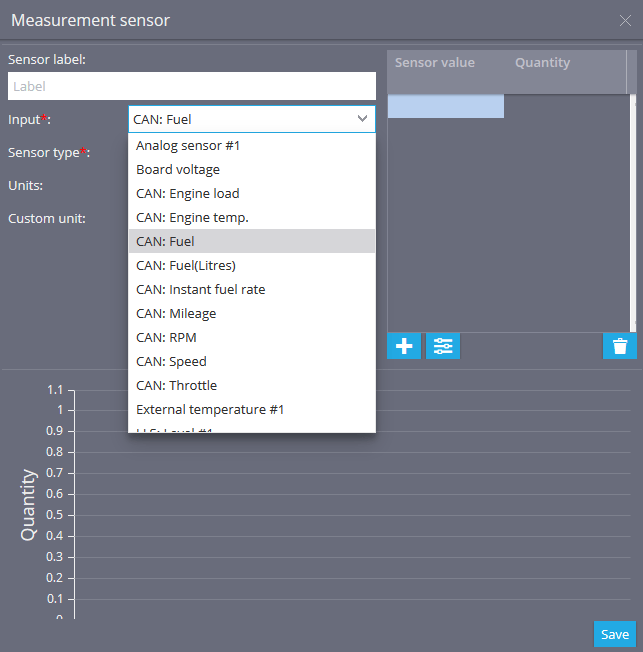
Task: Click the Save button
Action: (615, 634)
